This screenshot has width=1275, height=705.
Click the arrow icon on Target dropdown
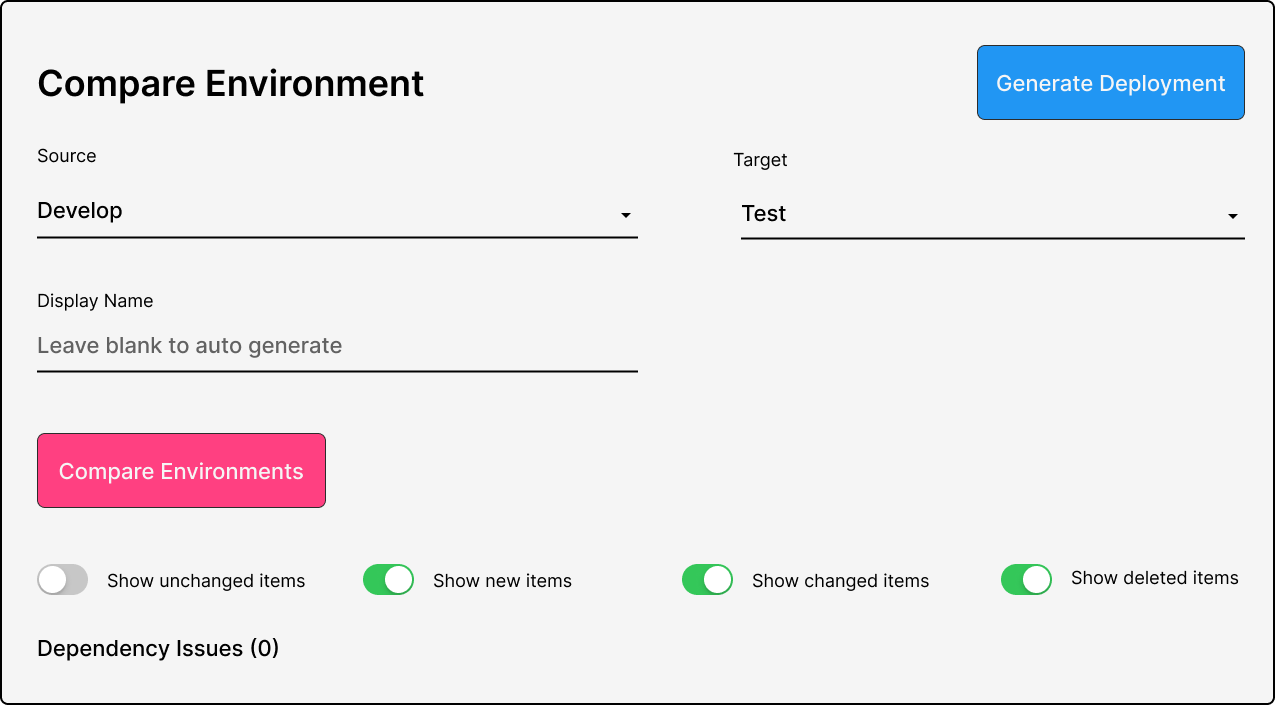coord(1233,216)
